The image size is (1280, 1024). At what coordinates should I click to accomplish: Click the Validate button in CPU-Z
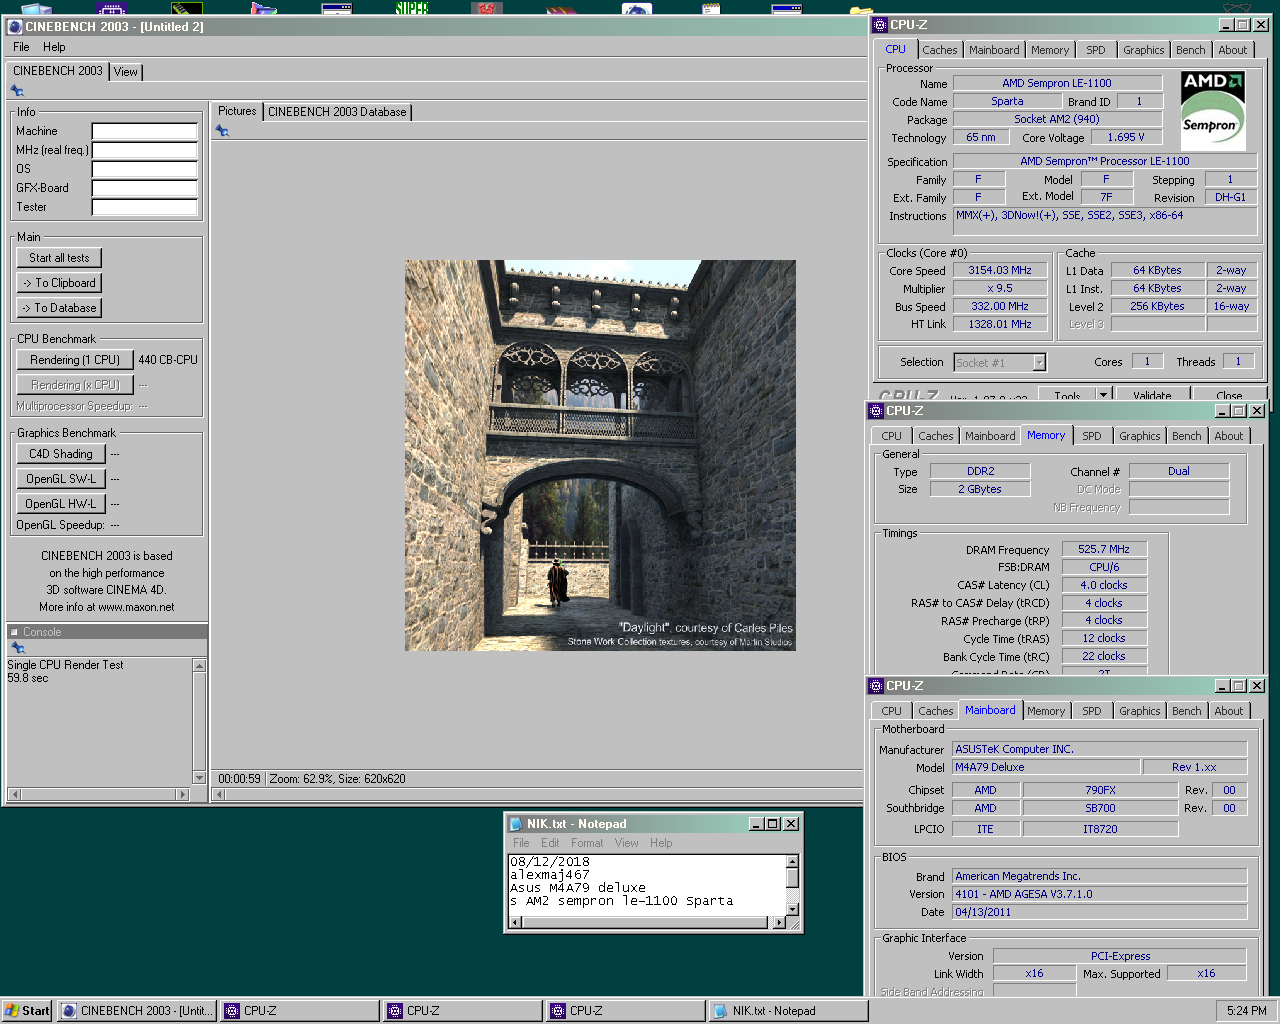tap(1152, 395)
